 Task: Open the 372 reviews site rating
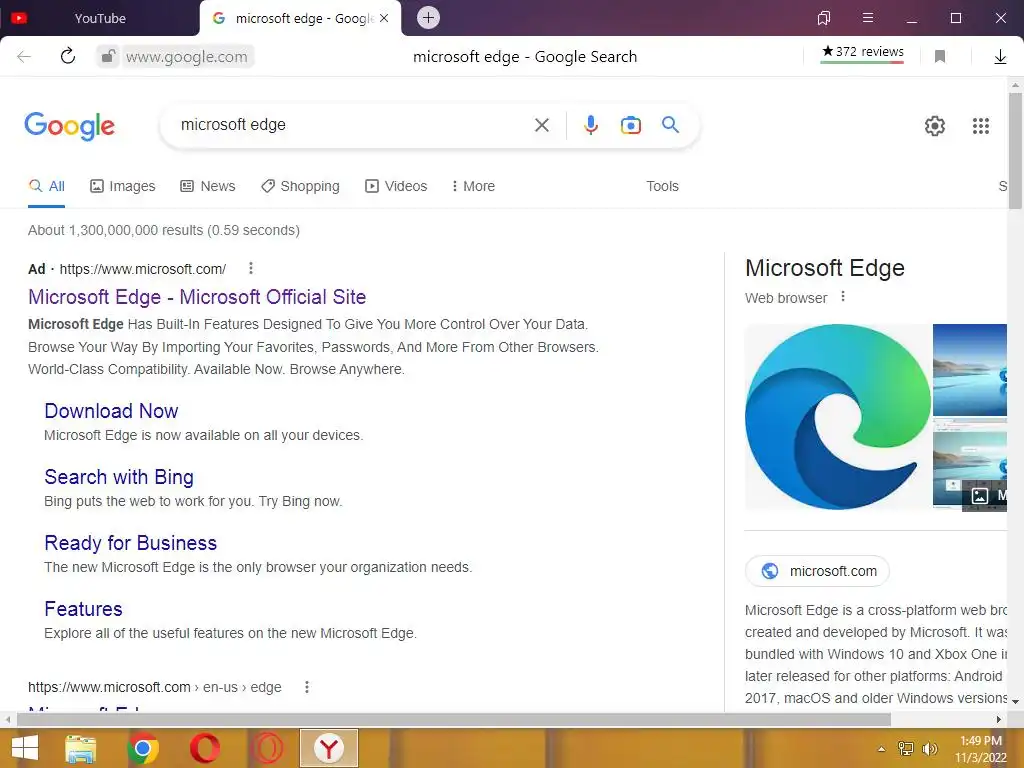(863, 52)
